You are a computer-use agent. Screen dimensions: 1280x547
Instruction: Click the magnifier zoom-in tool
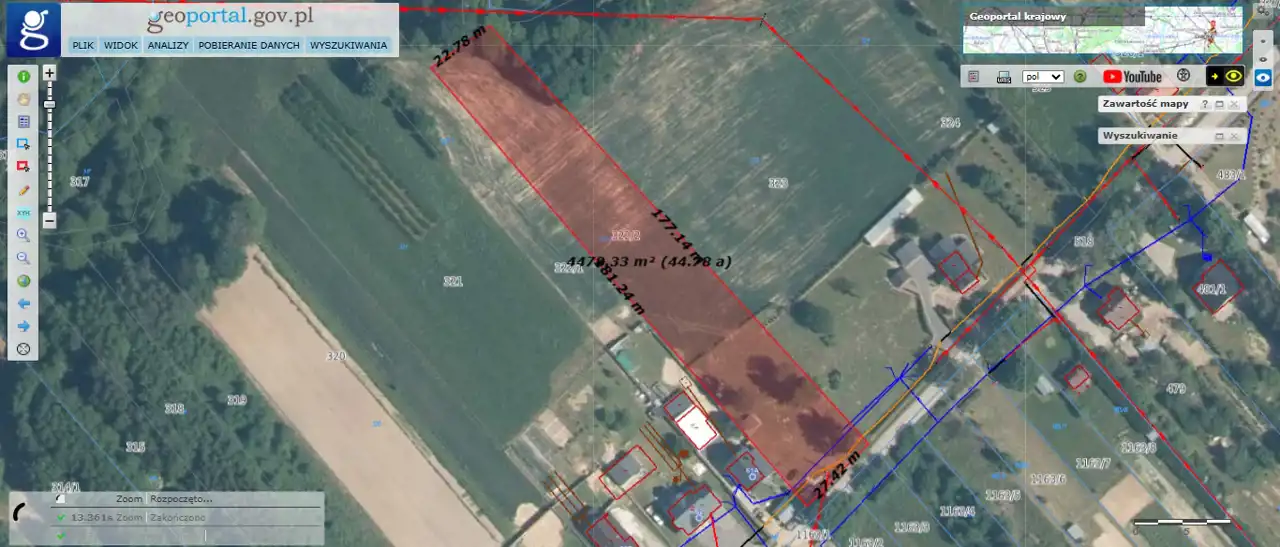point(23,236)
